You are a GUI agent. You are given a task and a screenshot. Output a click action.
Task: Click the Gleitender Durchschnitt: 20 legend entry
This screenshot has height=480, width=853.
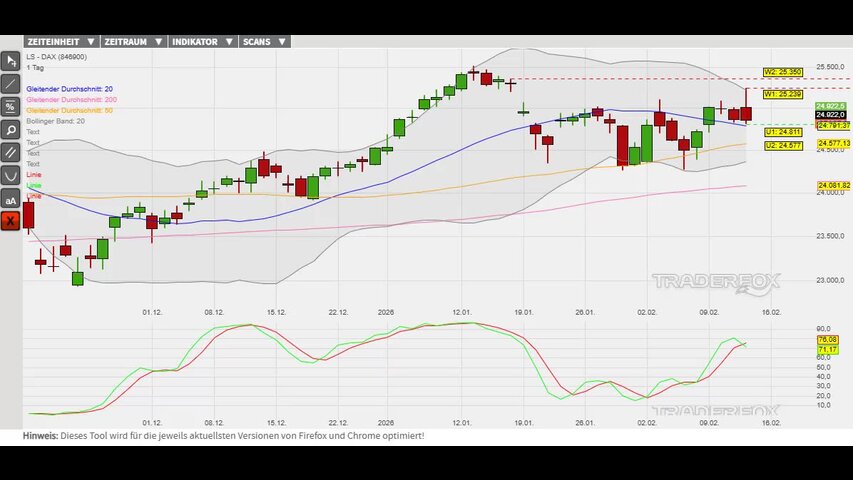pos(69,89)
